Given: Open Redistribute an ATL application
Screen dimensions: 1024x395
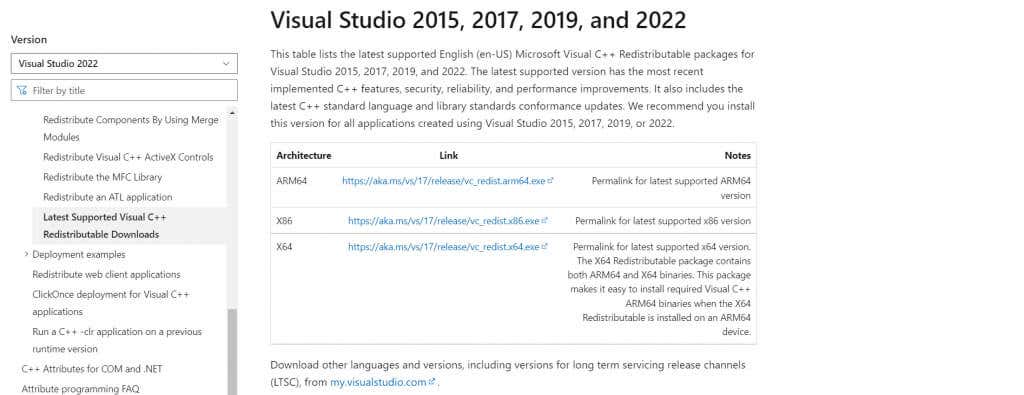Looking at the screenshot, I should [108, 197].
